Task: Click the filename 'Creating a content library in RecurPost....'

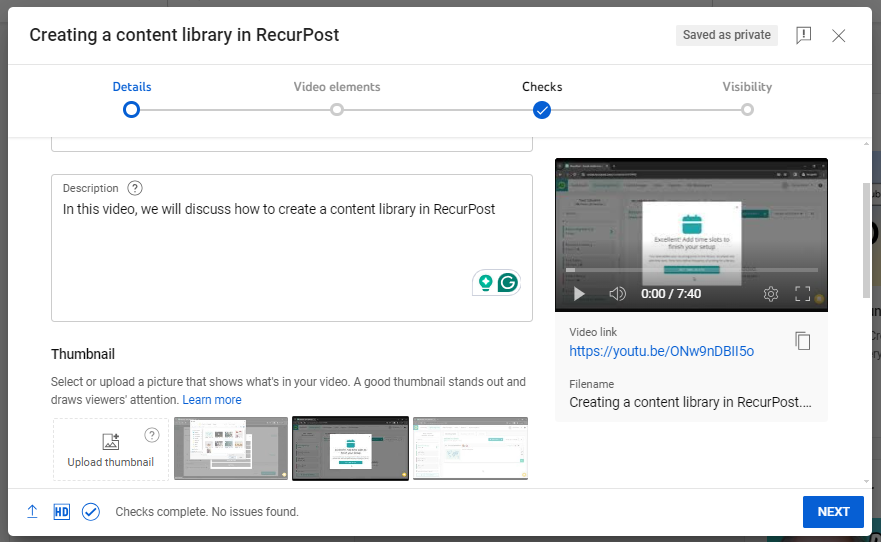Action: tap(690, 402)
